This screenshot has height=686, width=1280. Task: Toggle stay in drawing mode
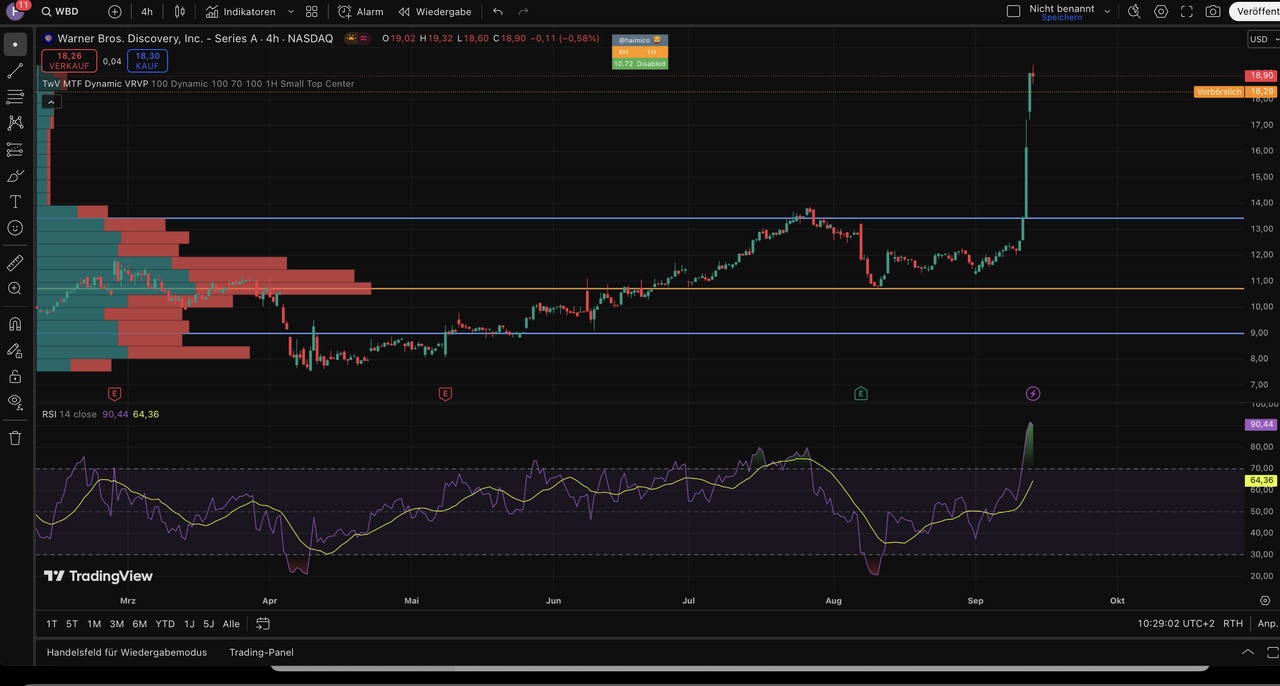(15, 350)
